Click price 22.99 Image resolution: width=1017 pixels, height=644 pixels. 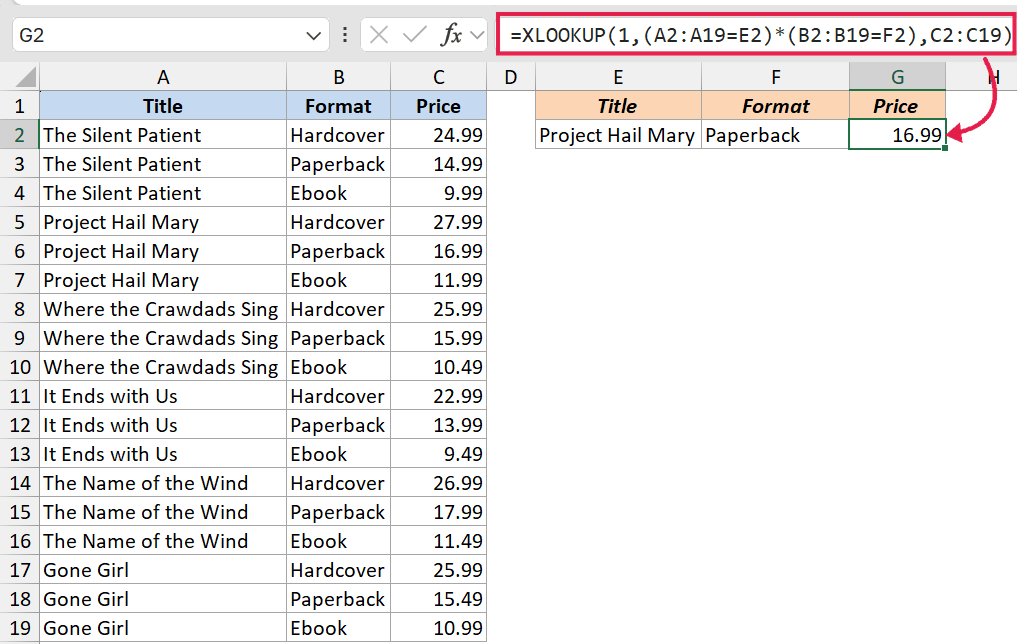pos(438,396)
